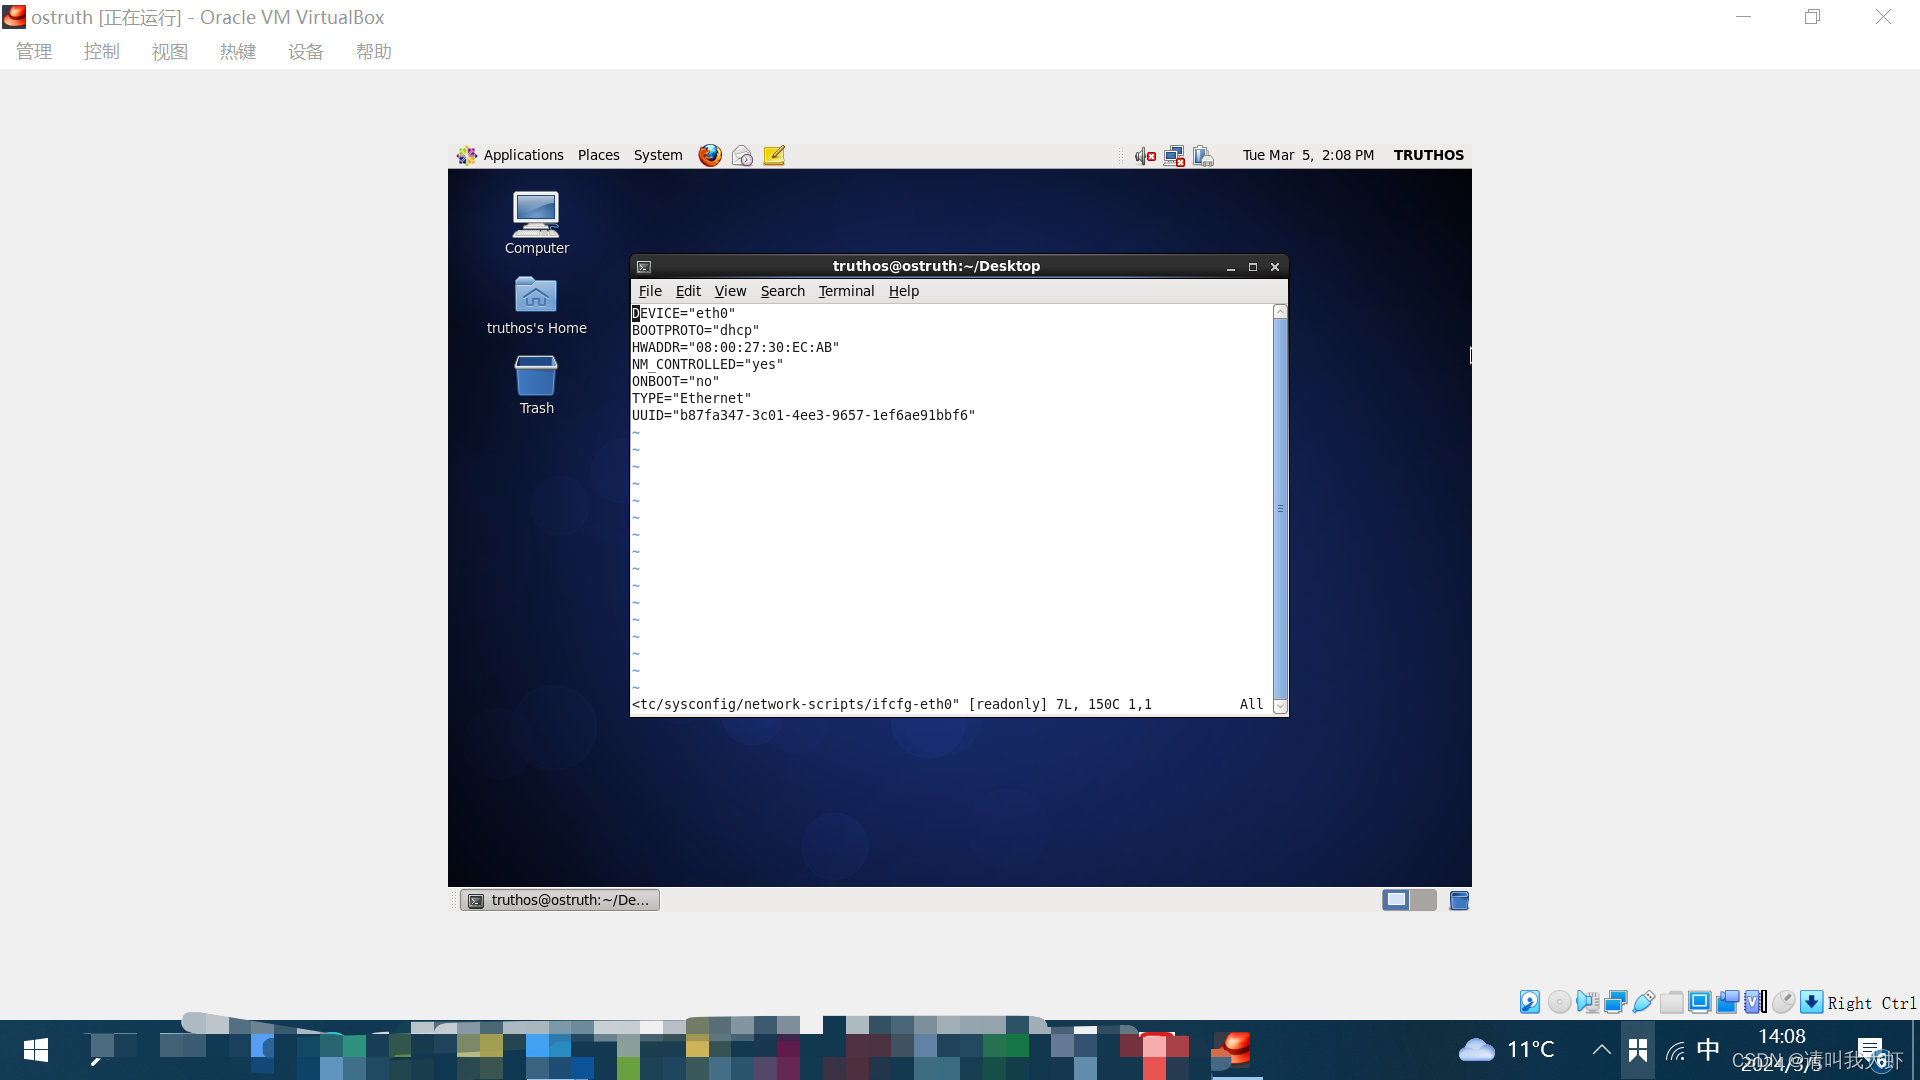Click the ONBOOT="no" line
Image resolution: width=1920 pixels, height=1080 pixels.
(x=676, y=382)
